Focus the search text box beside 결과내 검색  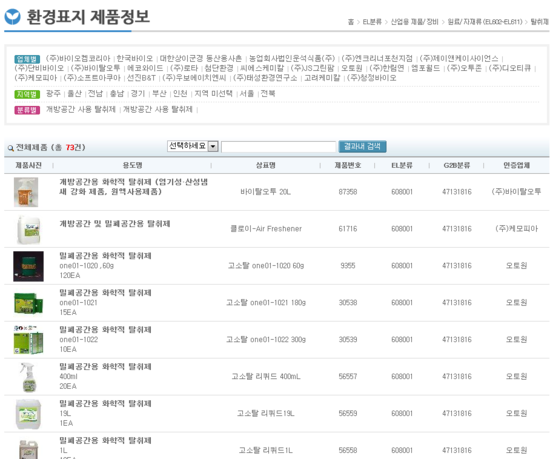(279, 147)
